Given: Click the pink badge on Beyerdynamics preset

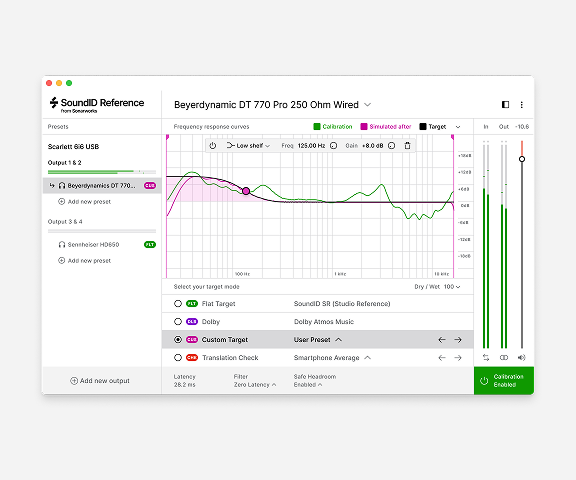Looking at the screenshot, I should (150, 186).
